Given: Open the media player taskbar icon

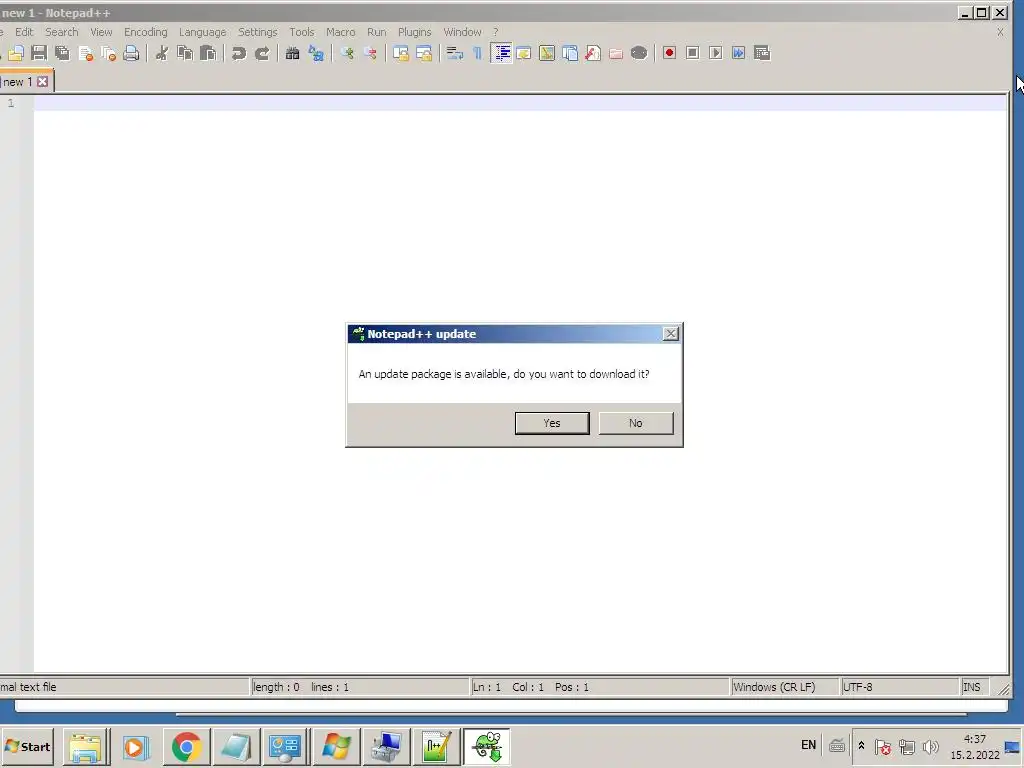Looking at the screenshot, I should (x=136, y=746).
